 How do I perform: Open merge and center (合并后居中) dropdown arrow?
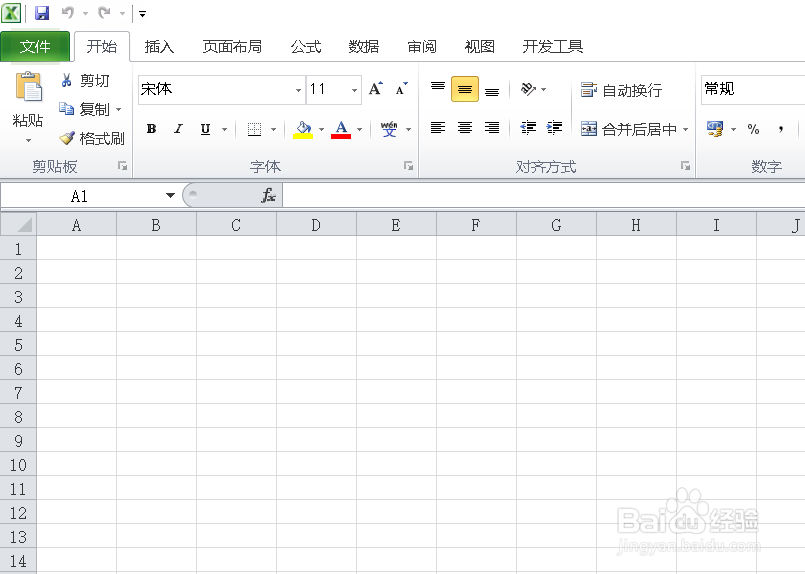pos(686,129)
